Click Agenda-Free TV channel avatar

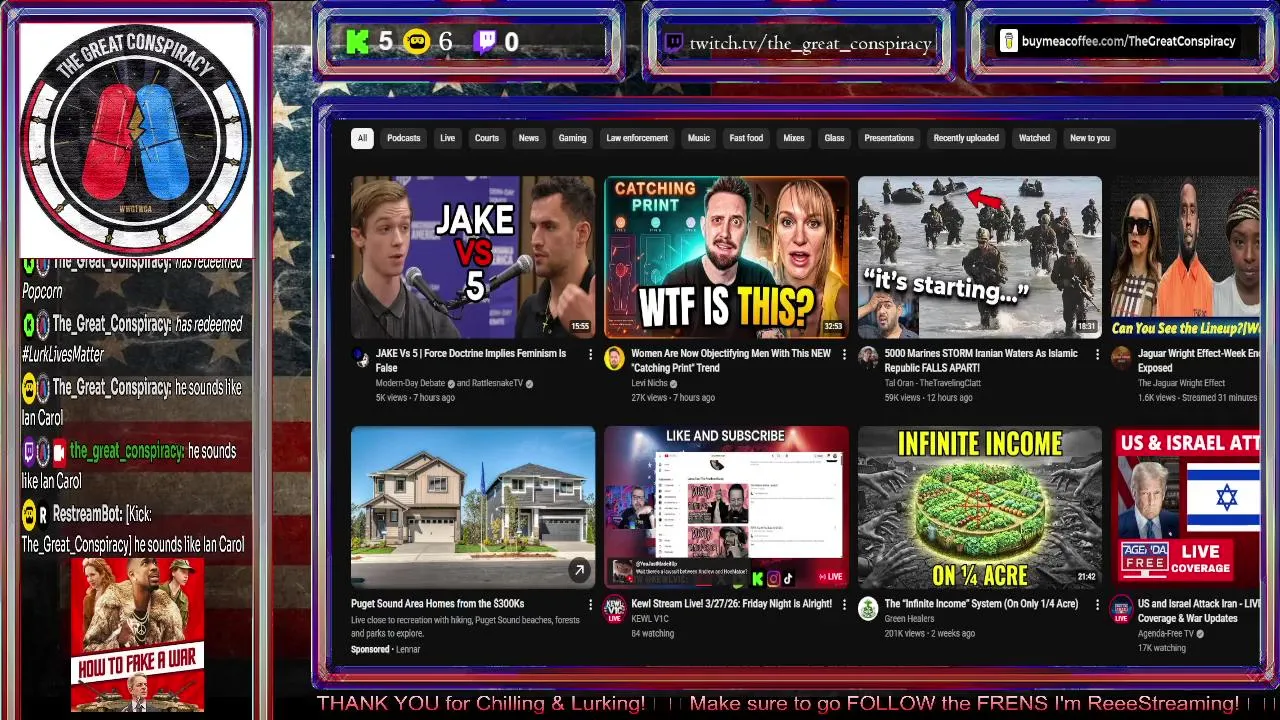(1121, 609)
